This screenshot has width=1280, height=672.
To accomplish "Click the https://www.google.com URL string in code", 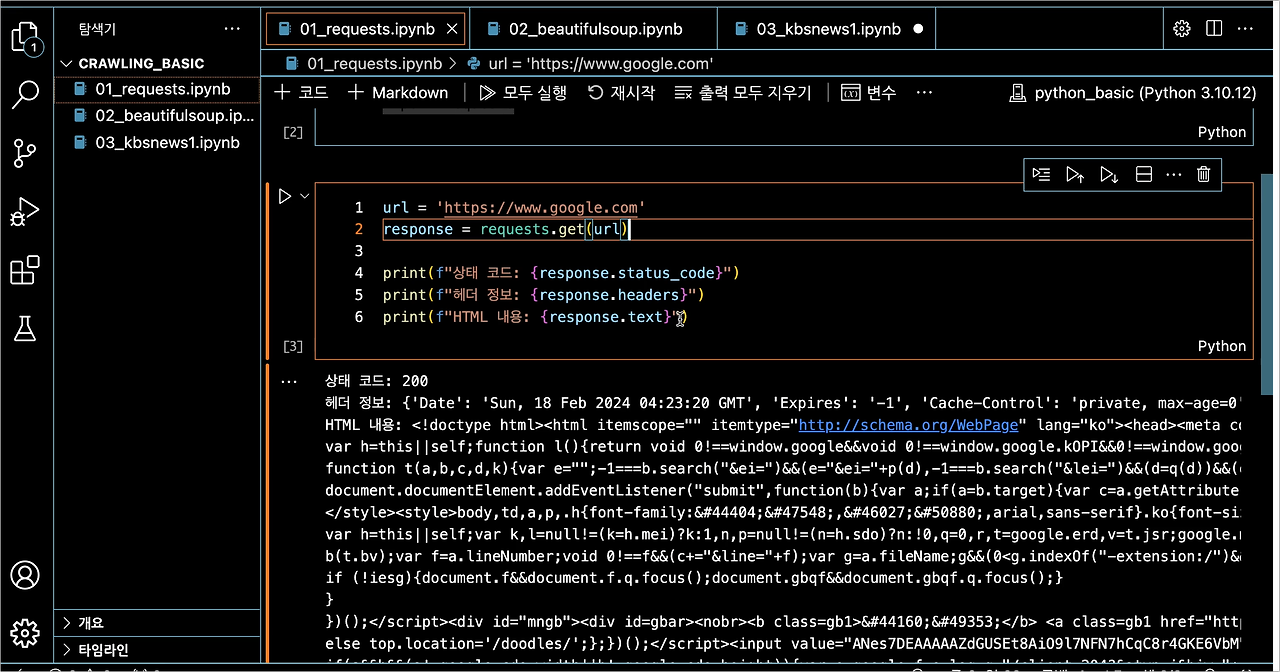I will tap(540, 208).
